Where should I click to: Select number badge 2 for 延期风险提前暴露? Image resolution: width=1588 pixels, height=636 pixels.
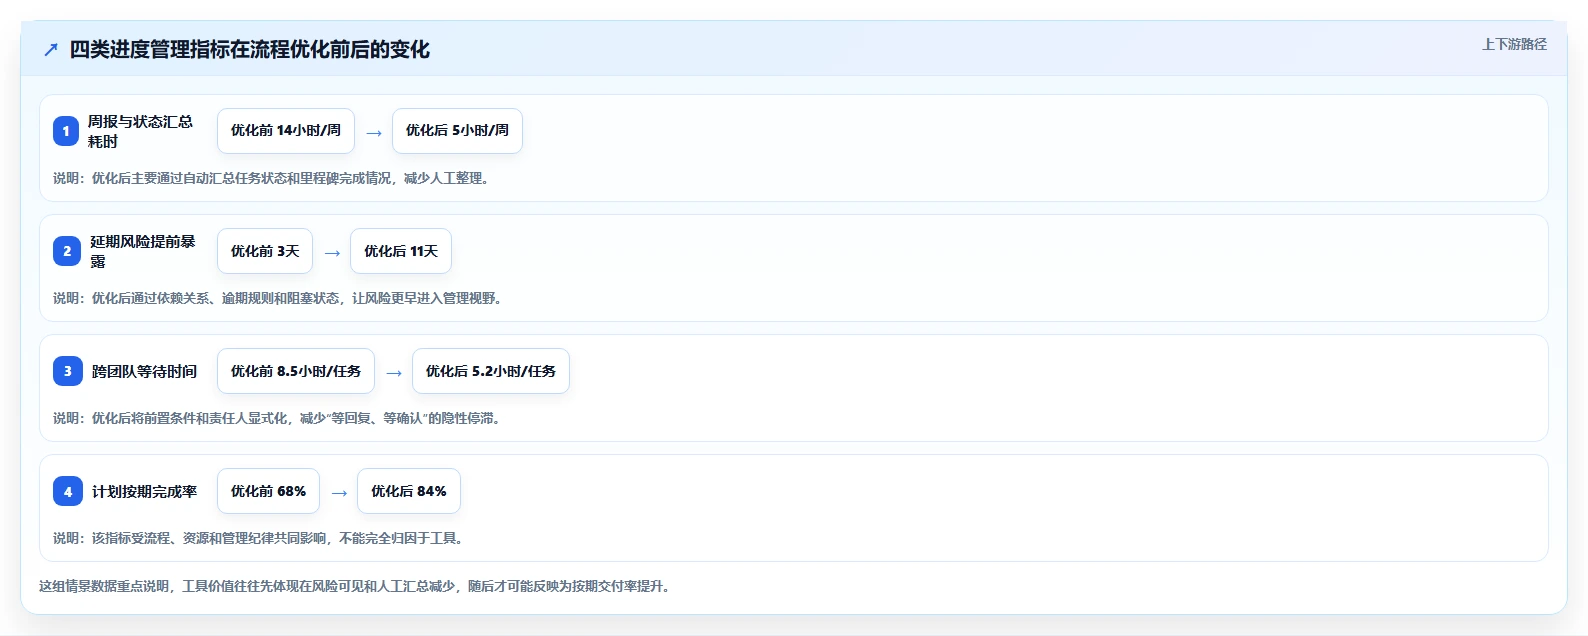(67, 251)
